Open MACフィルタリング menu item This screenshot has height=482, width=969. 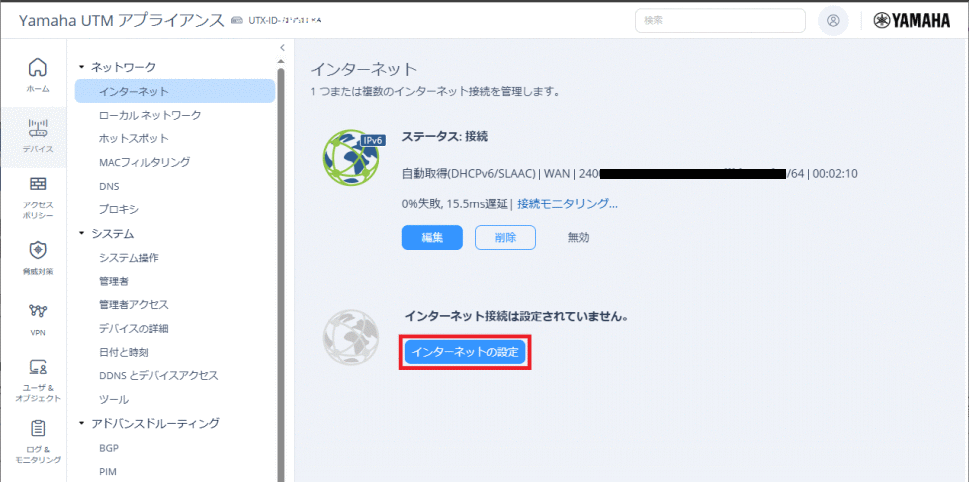[x=144, y=162]
